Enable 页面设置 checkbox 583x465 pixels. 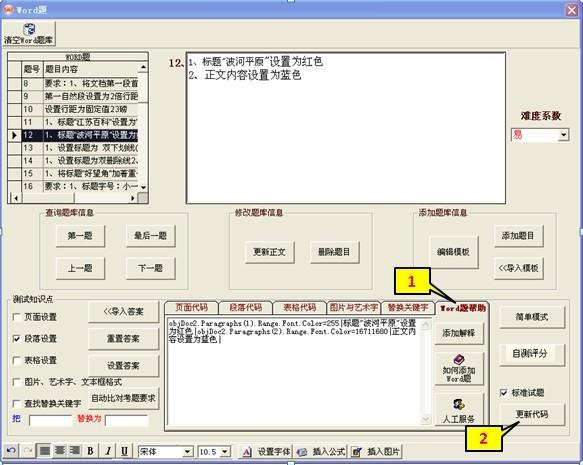[x=17, y=317]
